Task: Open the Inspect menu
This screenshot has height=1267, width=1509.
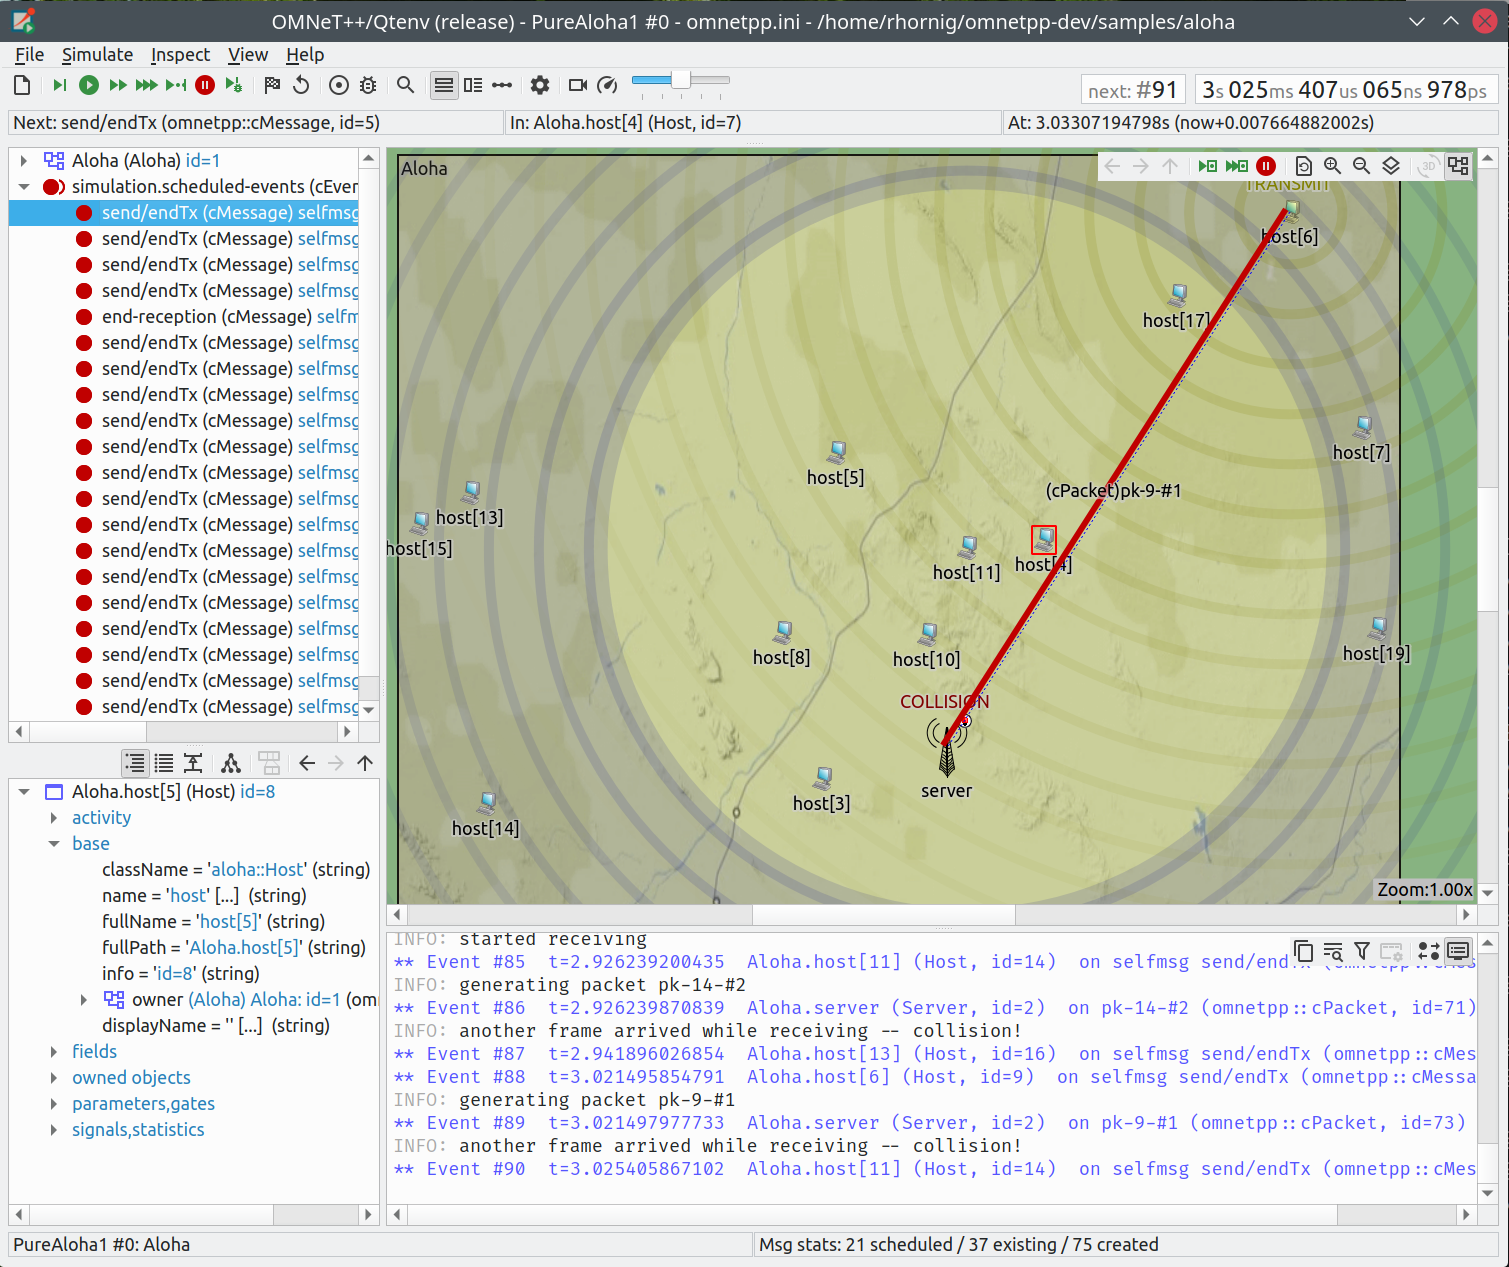Action: [x=180, y=54]
